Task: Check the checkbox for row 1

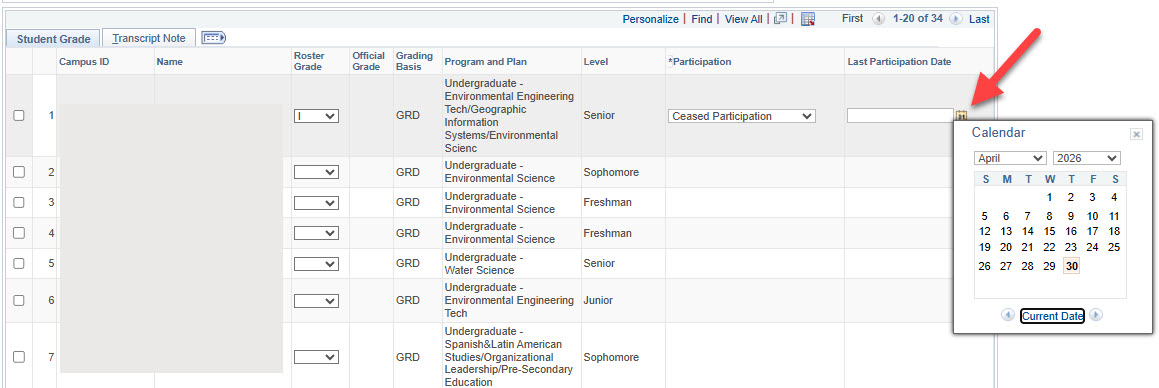Action: [19, 116]
